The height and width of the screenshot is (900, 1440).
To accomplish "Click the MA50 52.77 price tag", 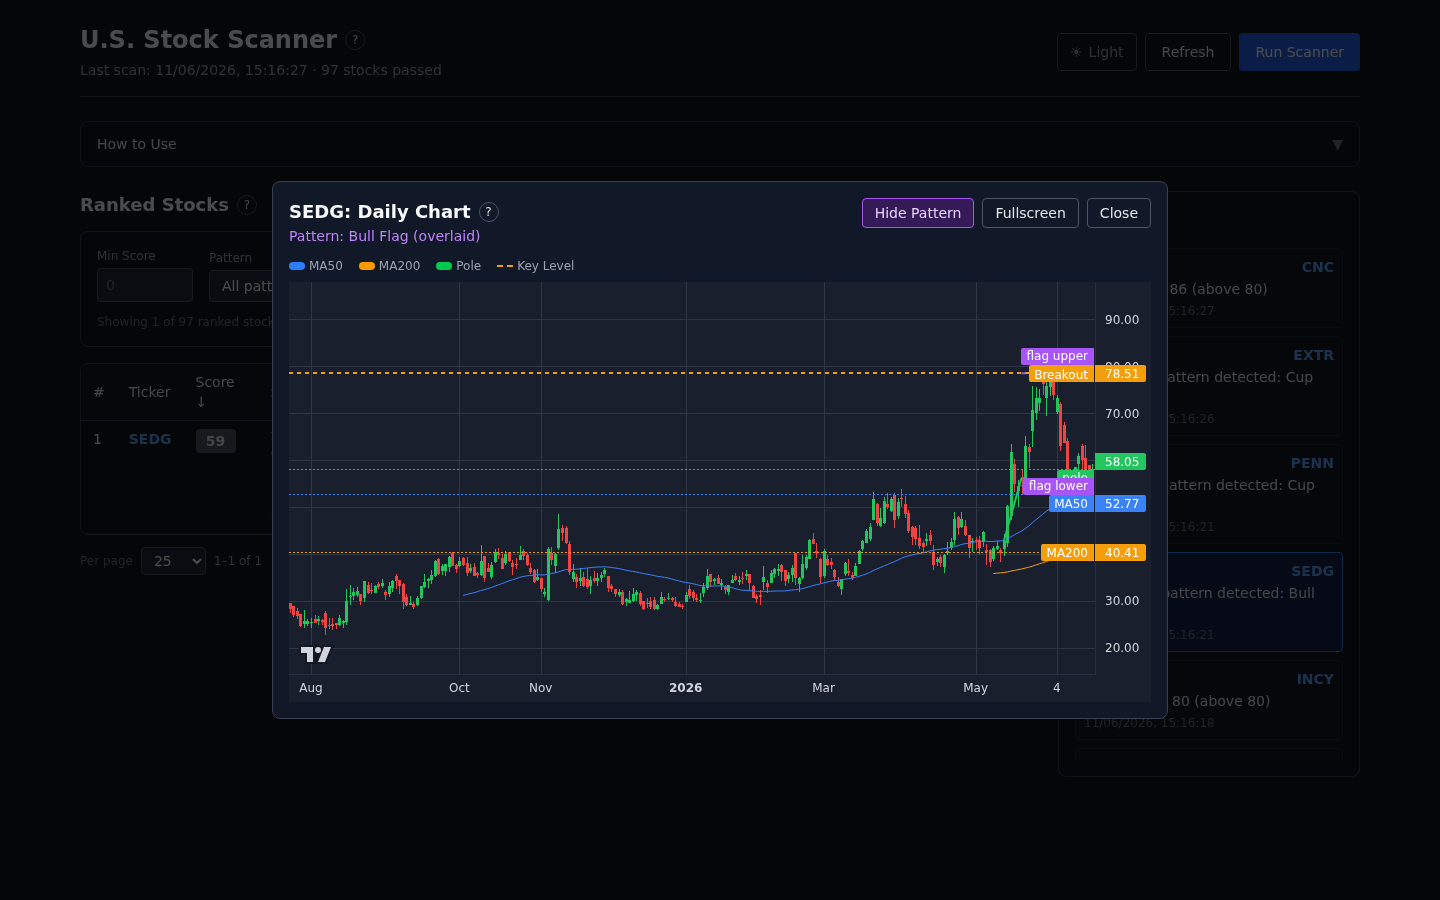I will pyautogui.click(x=1121, y=504).
